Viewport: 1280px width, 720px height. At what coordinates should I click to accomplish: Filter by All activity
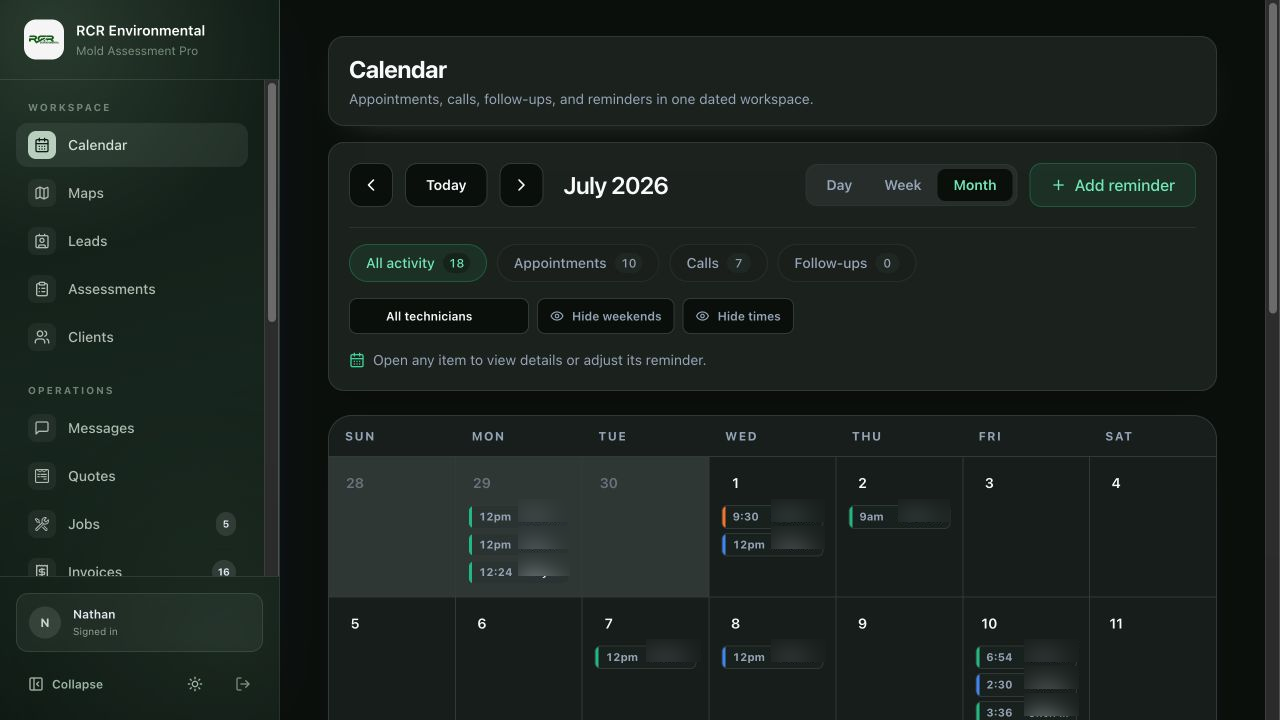pos(418,263)
